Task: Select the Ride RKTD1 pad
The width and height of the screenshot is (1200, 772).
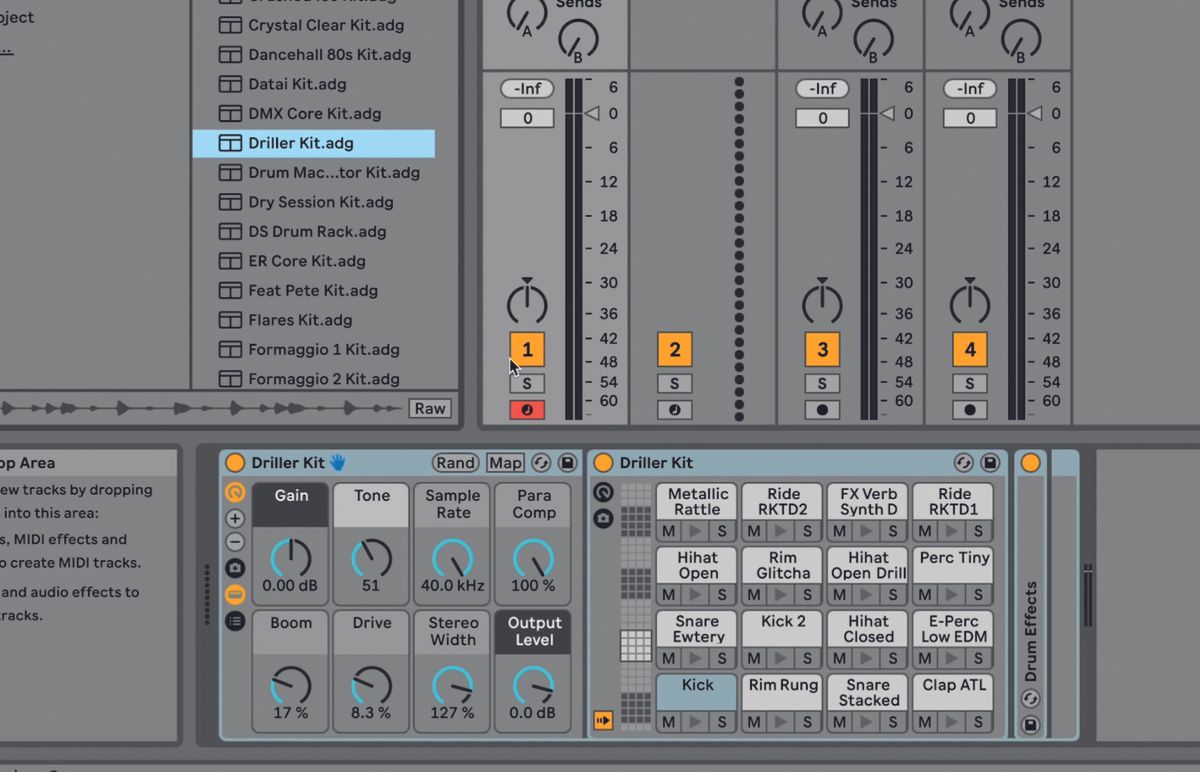Action: [953, 501]
